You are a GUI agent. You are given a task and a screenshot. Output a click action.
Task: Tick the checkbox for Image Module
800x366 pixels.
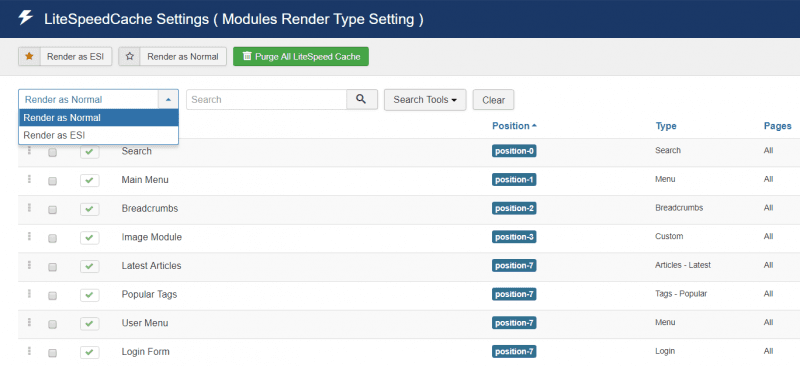pos(52,238)
